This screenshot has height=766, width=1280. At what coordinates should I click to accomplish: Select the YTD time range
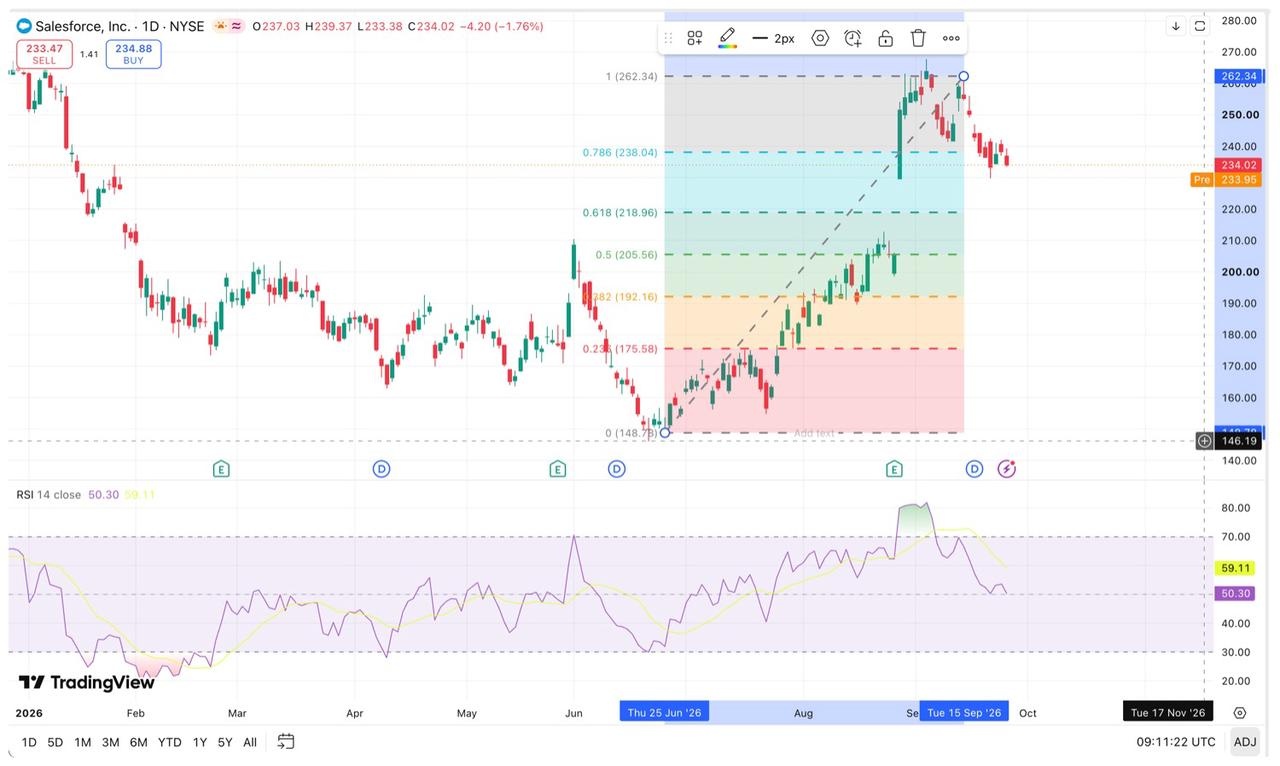click(x=169, y=742)
